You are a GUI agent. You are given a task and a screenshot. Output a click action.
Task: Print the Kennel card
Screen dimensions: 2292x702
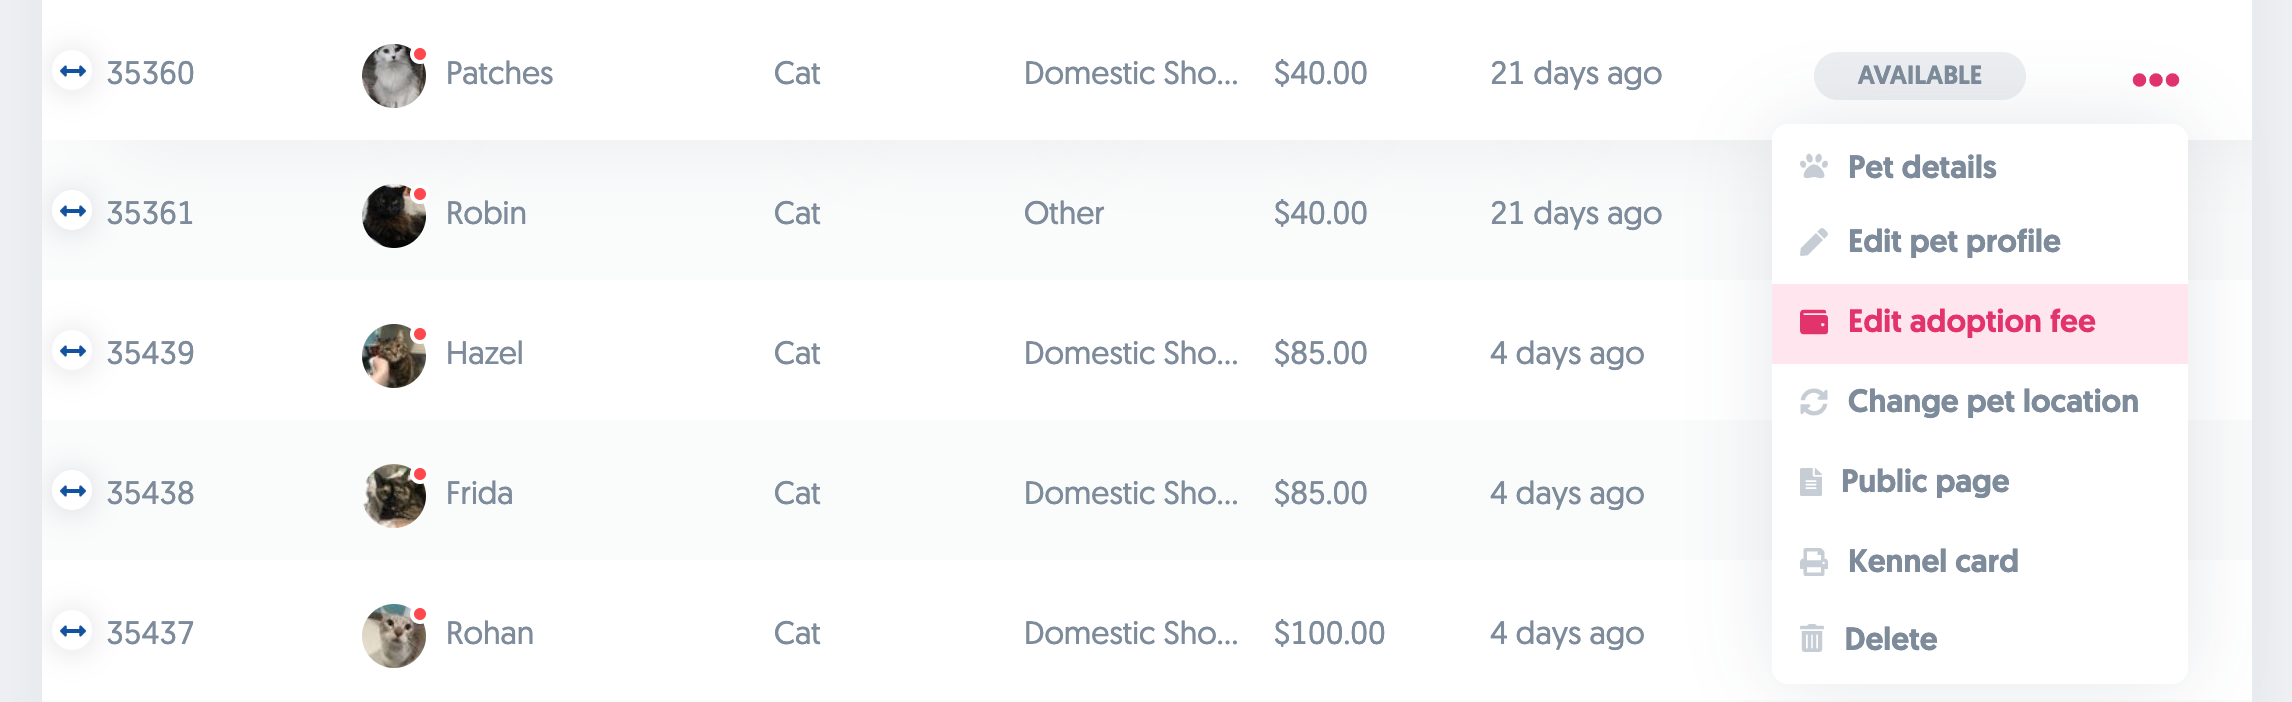pos(1932,561)
